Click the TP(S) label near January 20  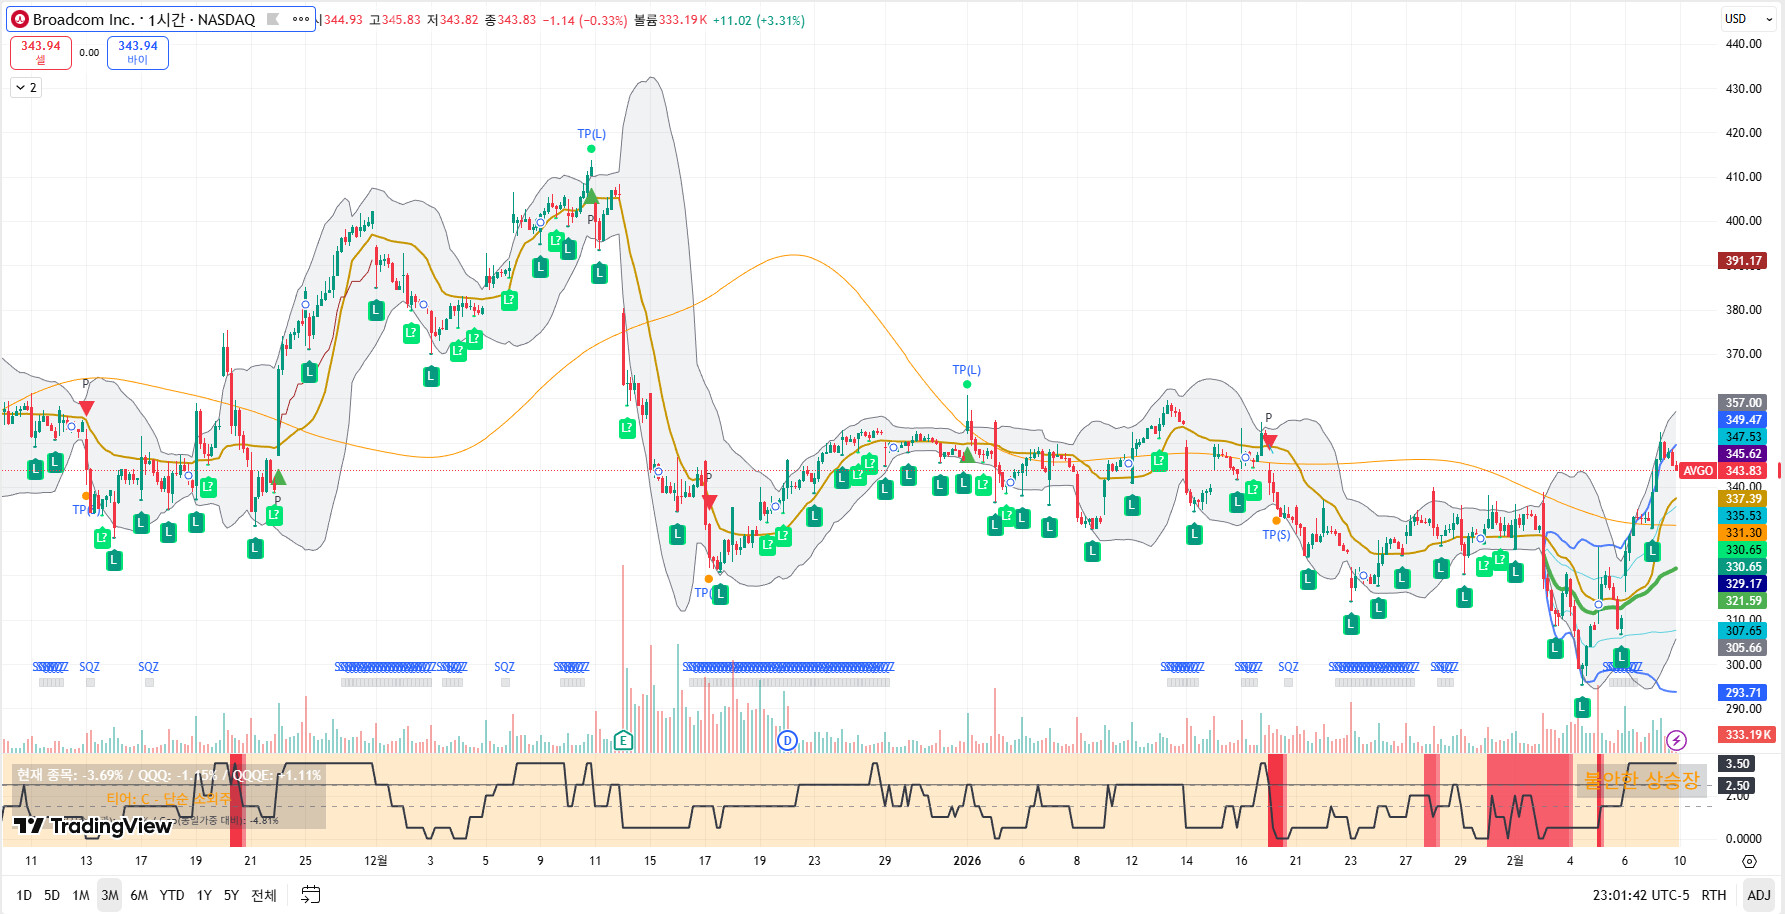(1276, 535)
